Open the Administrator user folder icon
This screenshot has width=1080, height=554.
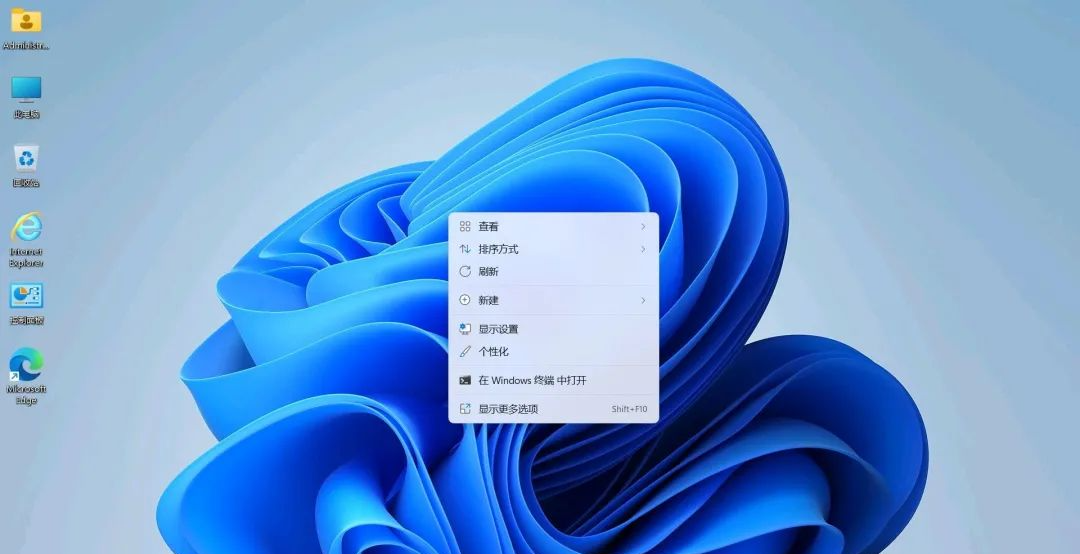26,21
